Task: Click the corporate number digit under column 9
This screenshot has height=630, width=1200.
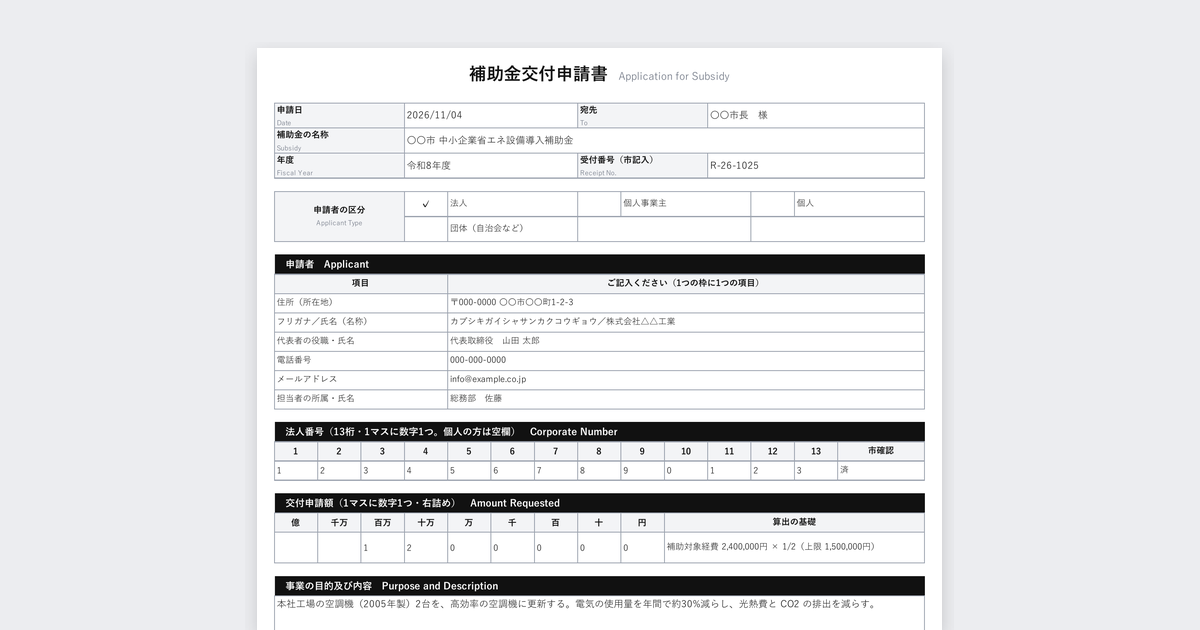Action: pos(642,470)
